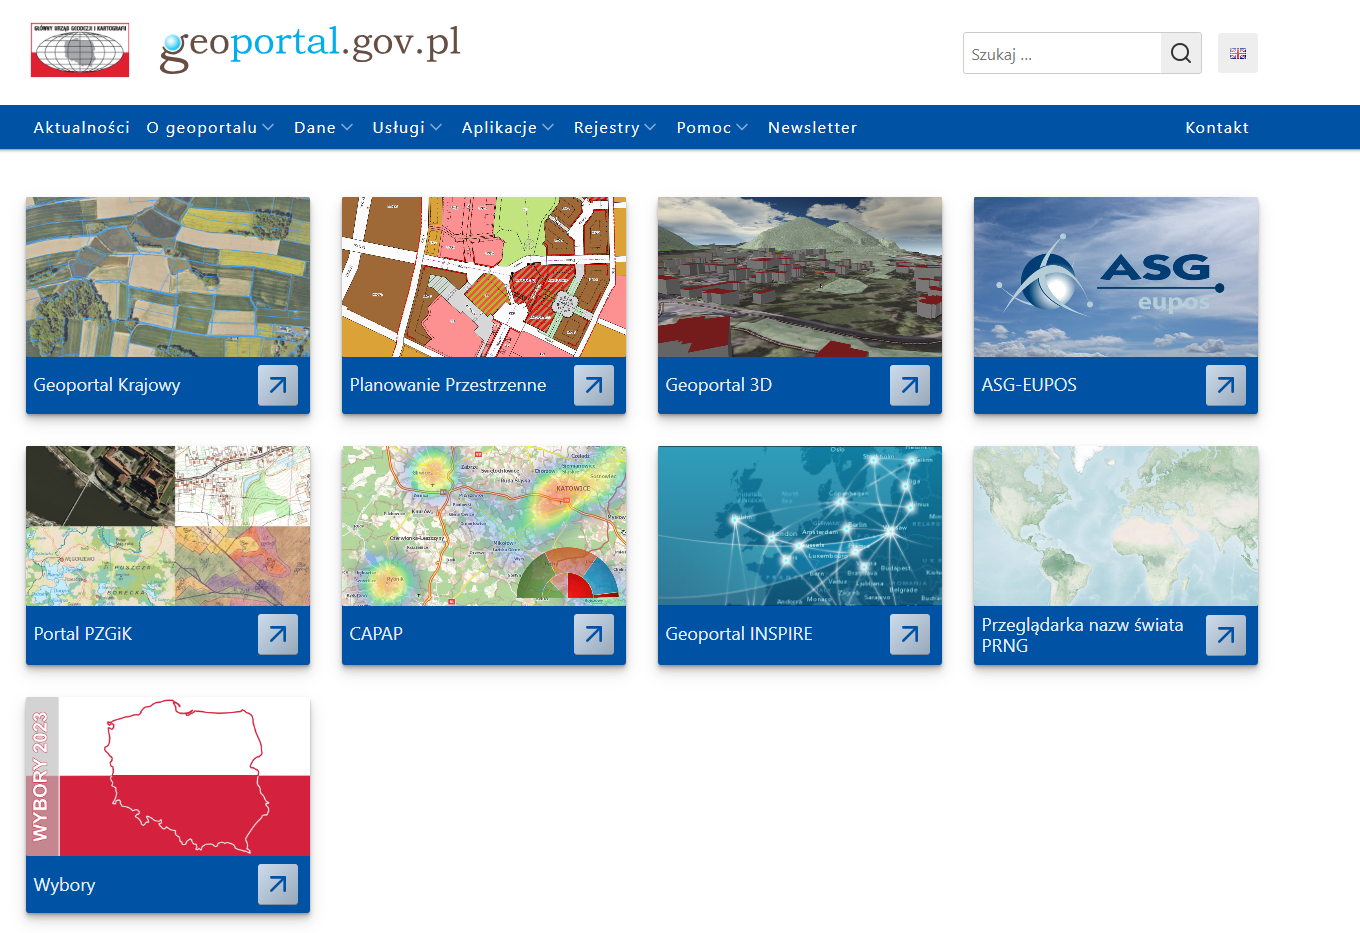Go to the Kontakt page
The image size is (1360, 933).
click(1217, 127)
